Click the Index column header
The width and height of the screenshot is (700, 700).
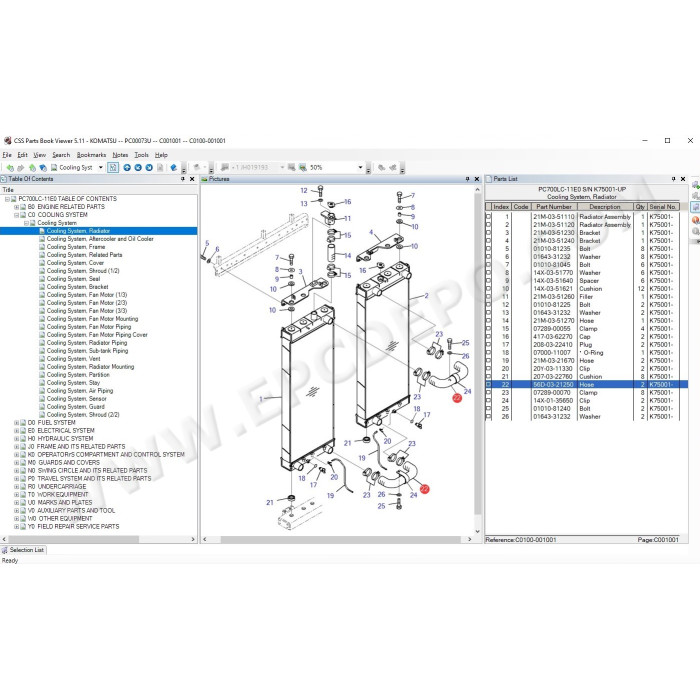click(501, 207)
